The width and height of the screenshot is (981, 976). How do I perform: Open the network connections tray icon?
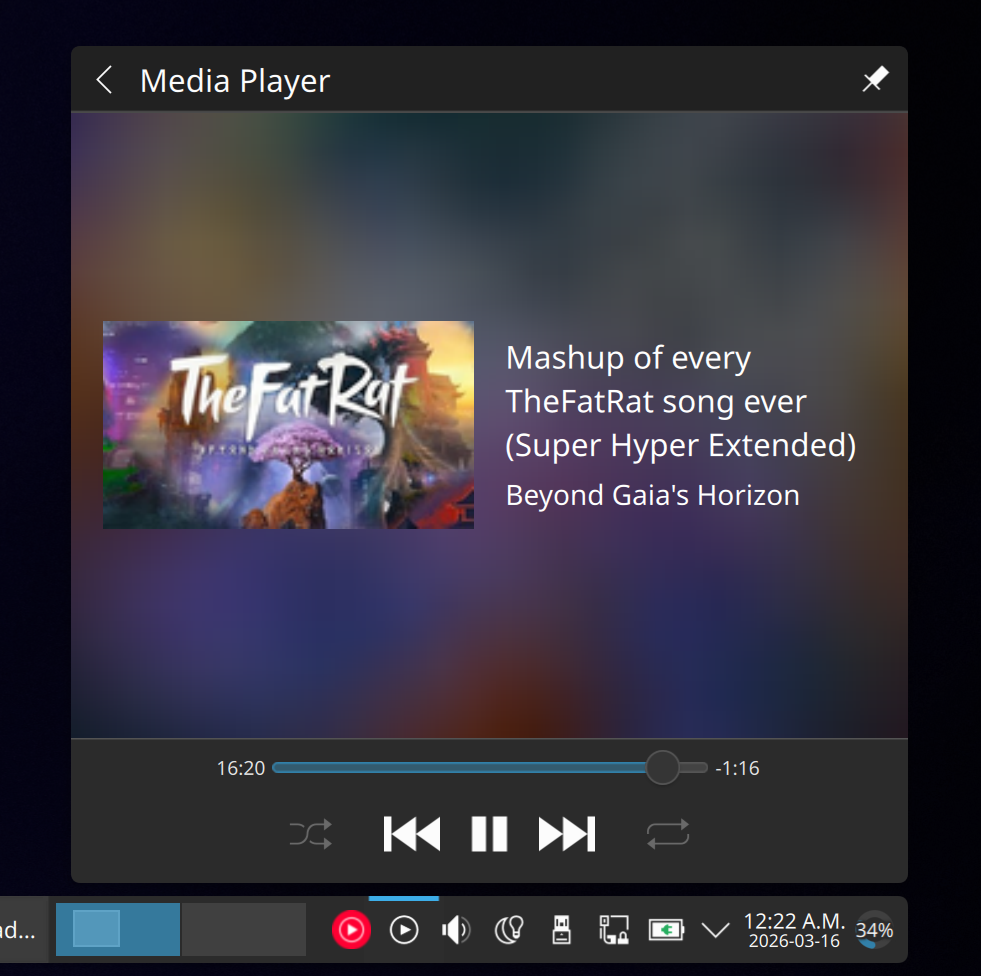point(613,931)
